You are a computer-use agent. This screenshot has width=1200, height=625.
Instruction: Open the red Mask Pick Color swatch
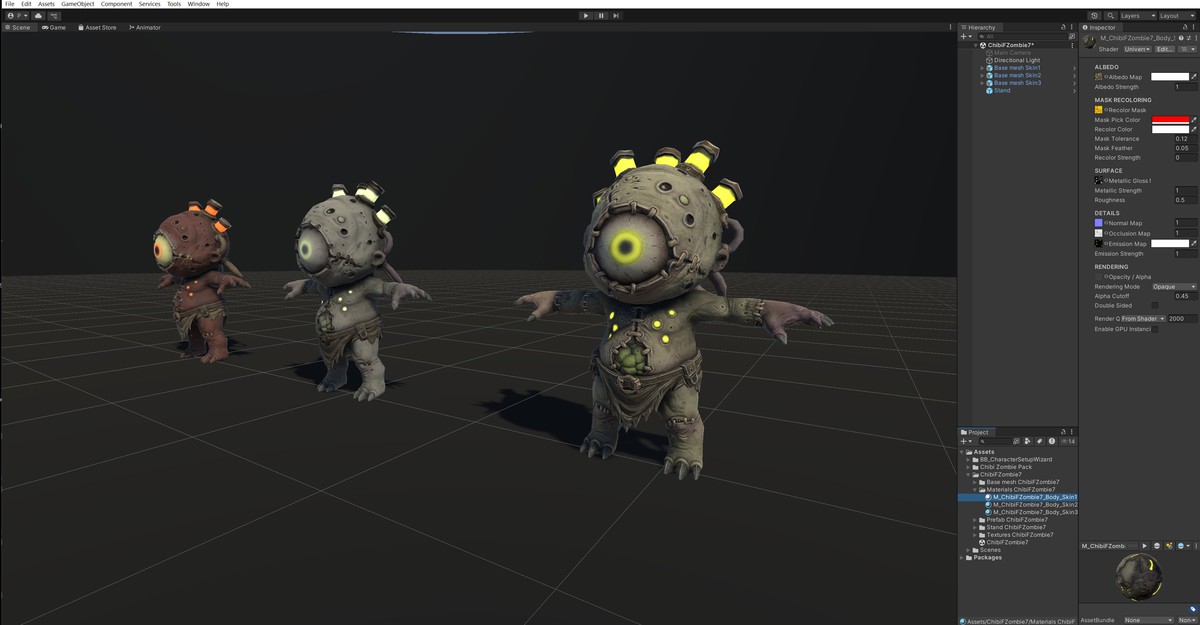point(1169,120)
